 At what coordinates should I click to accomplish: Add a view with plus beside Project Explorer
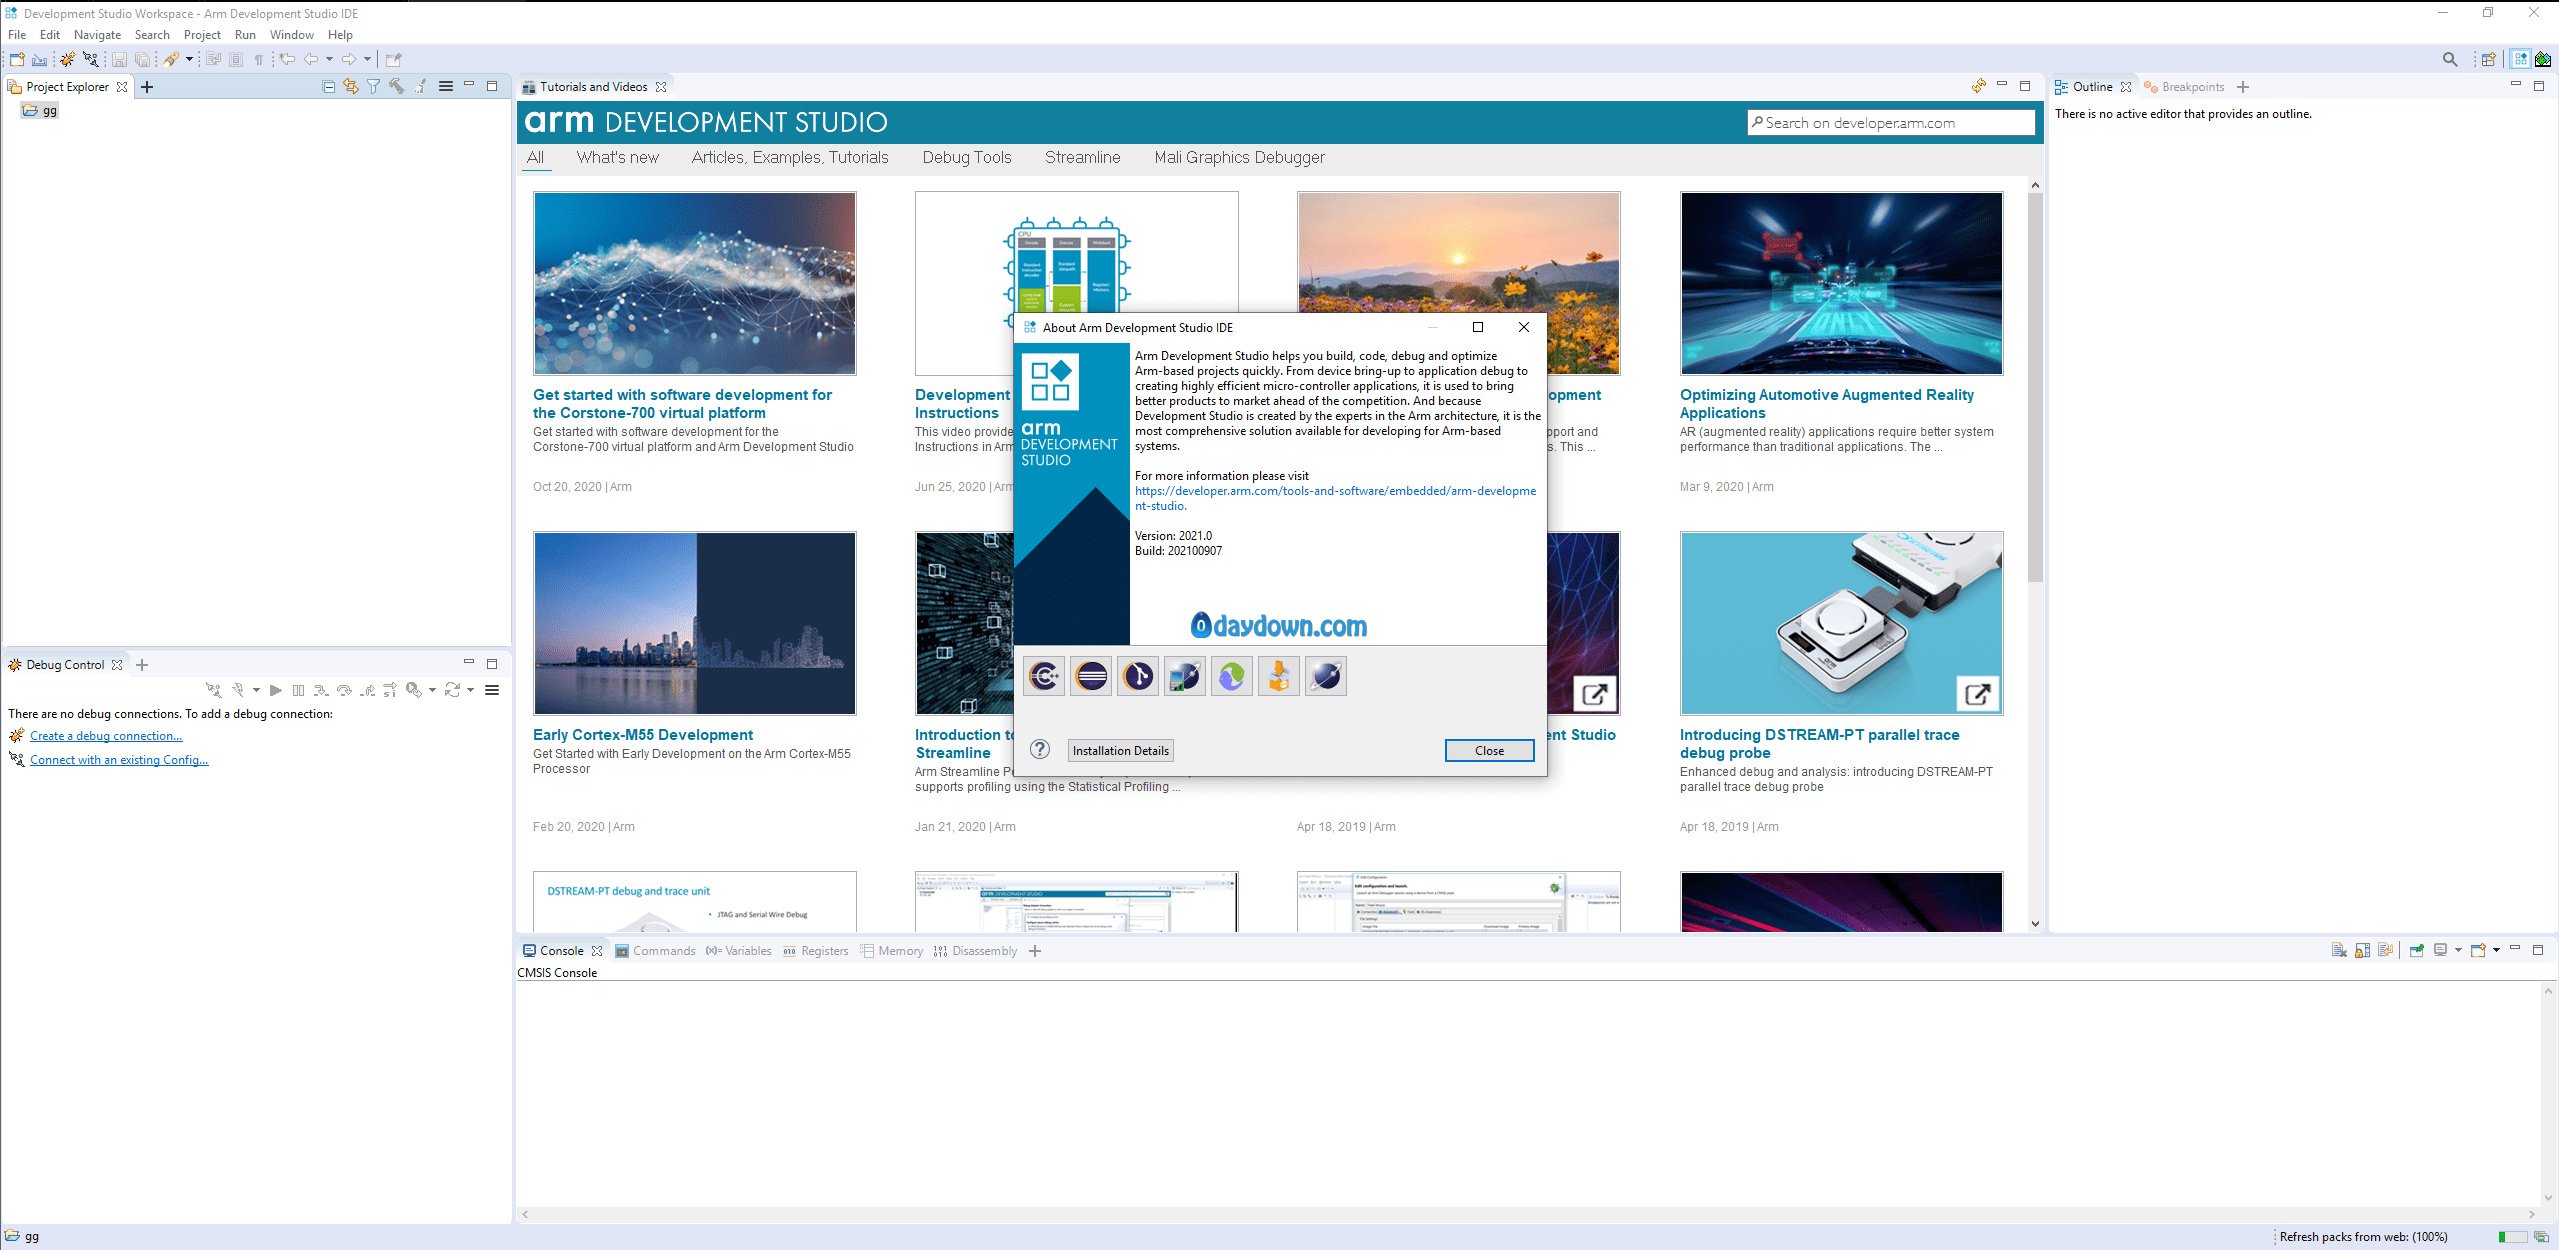tap(147, 87)
